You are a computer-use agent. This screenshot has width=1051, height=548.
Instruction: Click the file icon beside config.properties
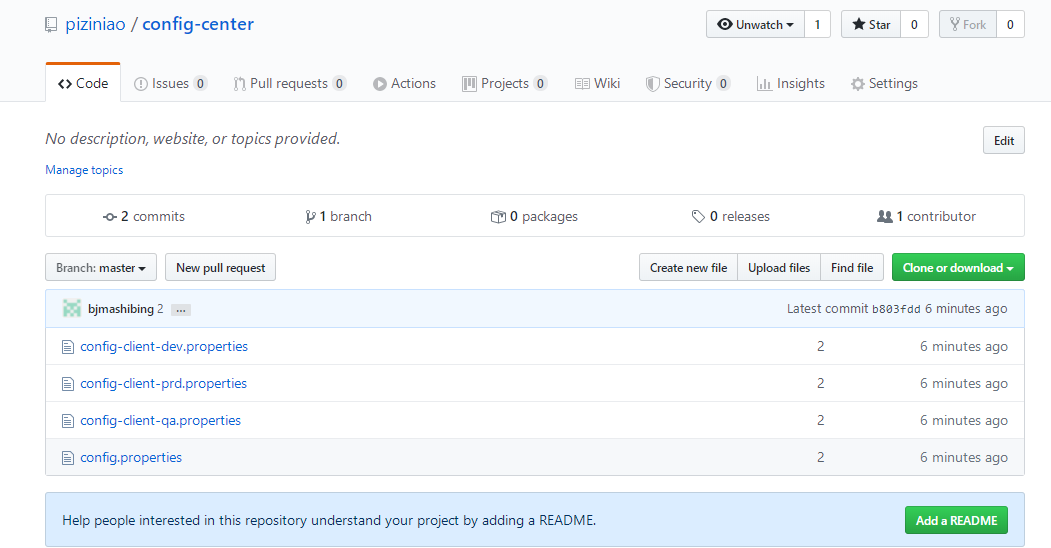tap(68, 458)
